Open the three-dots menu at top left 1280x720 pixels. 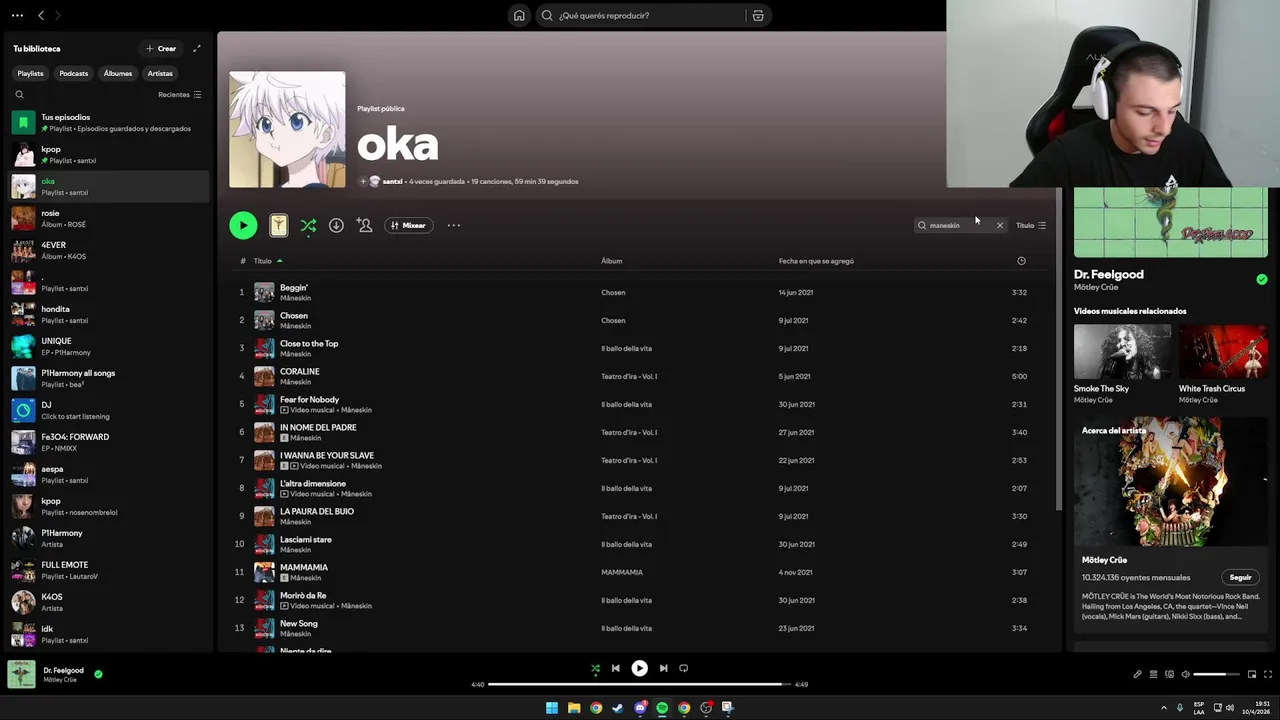coord(17,15)
